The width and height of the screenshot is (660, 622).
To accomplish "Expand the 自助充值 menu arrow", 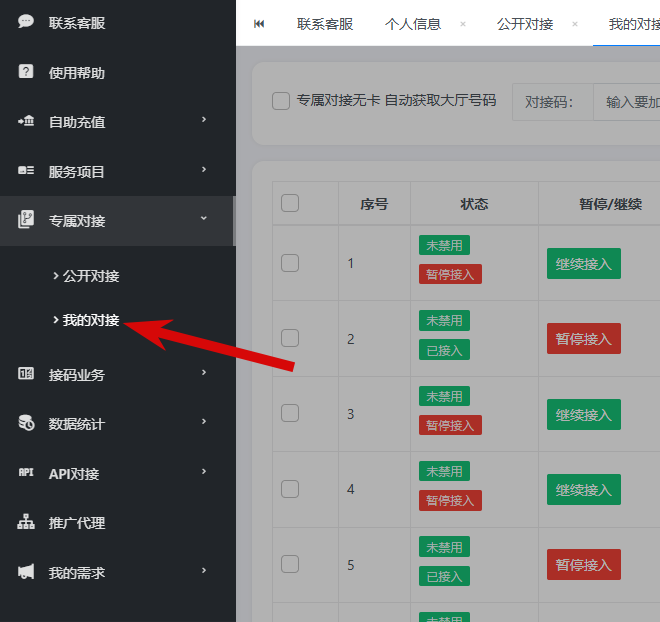I will point(204,120).
